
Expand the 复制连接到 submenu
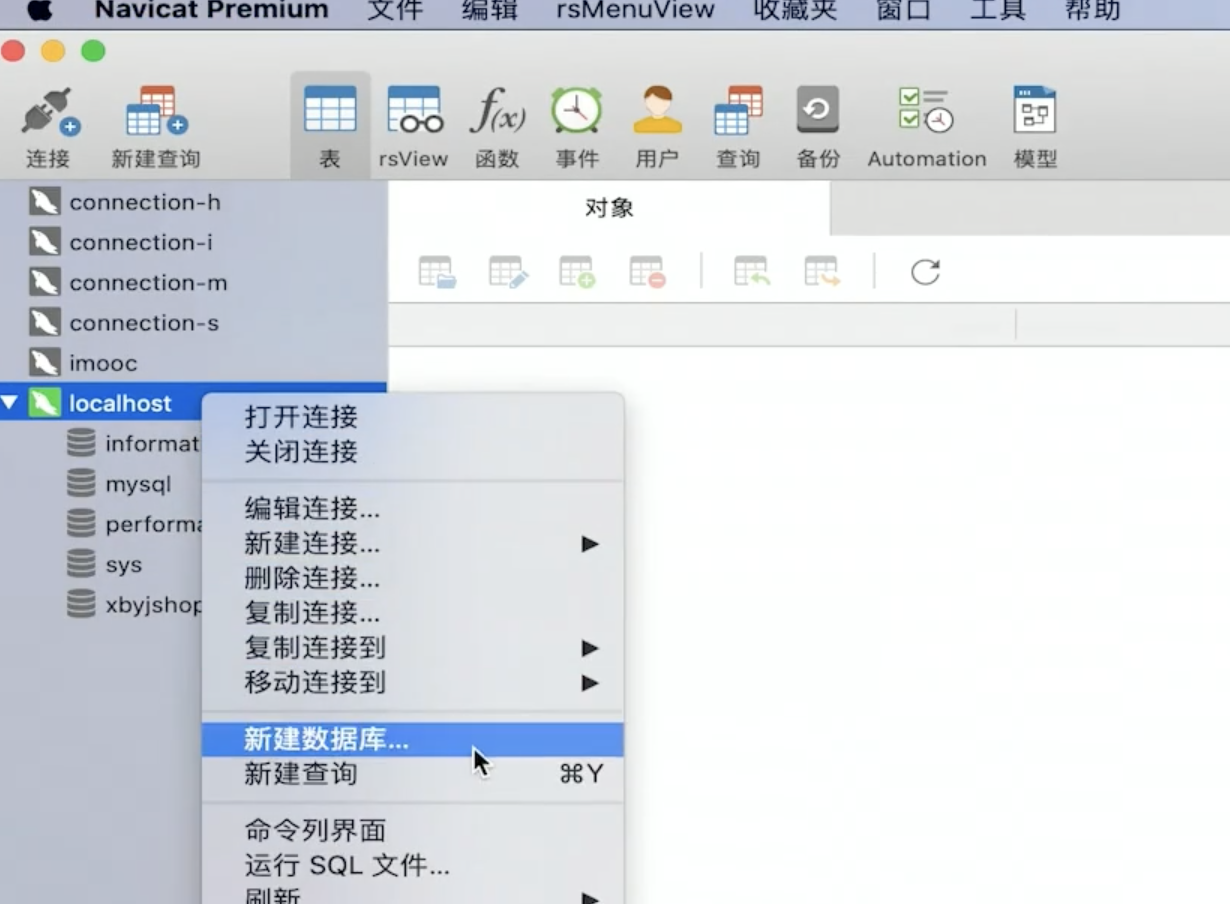590,648
